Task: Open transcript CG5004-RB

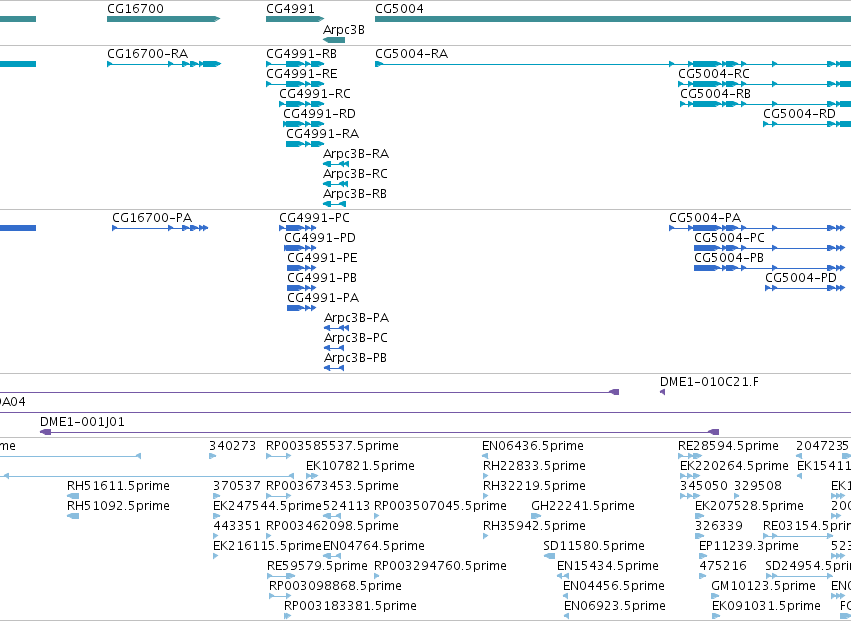Action: pyautogui.click(x=715, y=94)
